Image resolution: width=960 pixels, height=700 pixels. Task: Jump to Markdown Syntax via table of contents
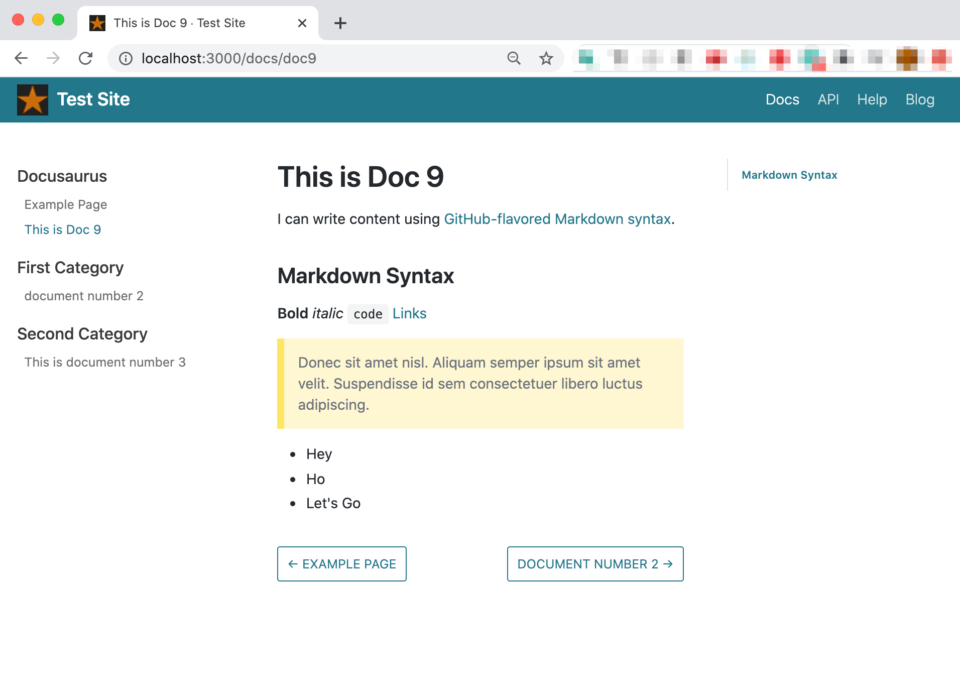click(x=788, y=175)
